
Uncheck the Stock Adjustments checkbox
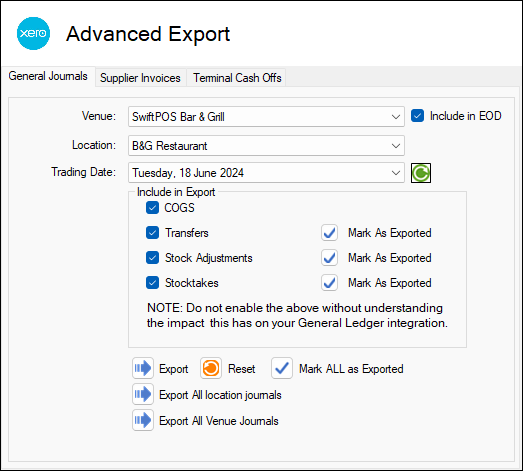pos(152,258)
